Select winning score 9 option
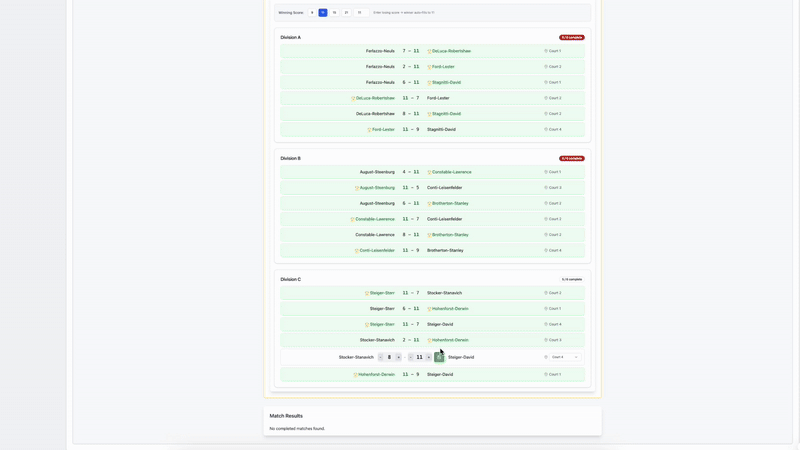Screen dimensions: 800x450 tap(312, 13)
